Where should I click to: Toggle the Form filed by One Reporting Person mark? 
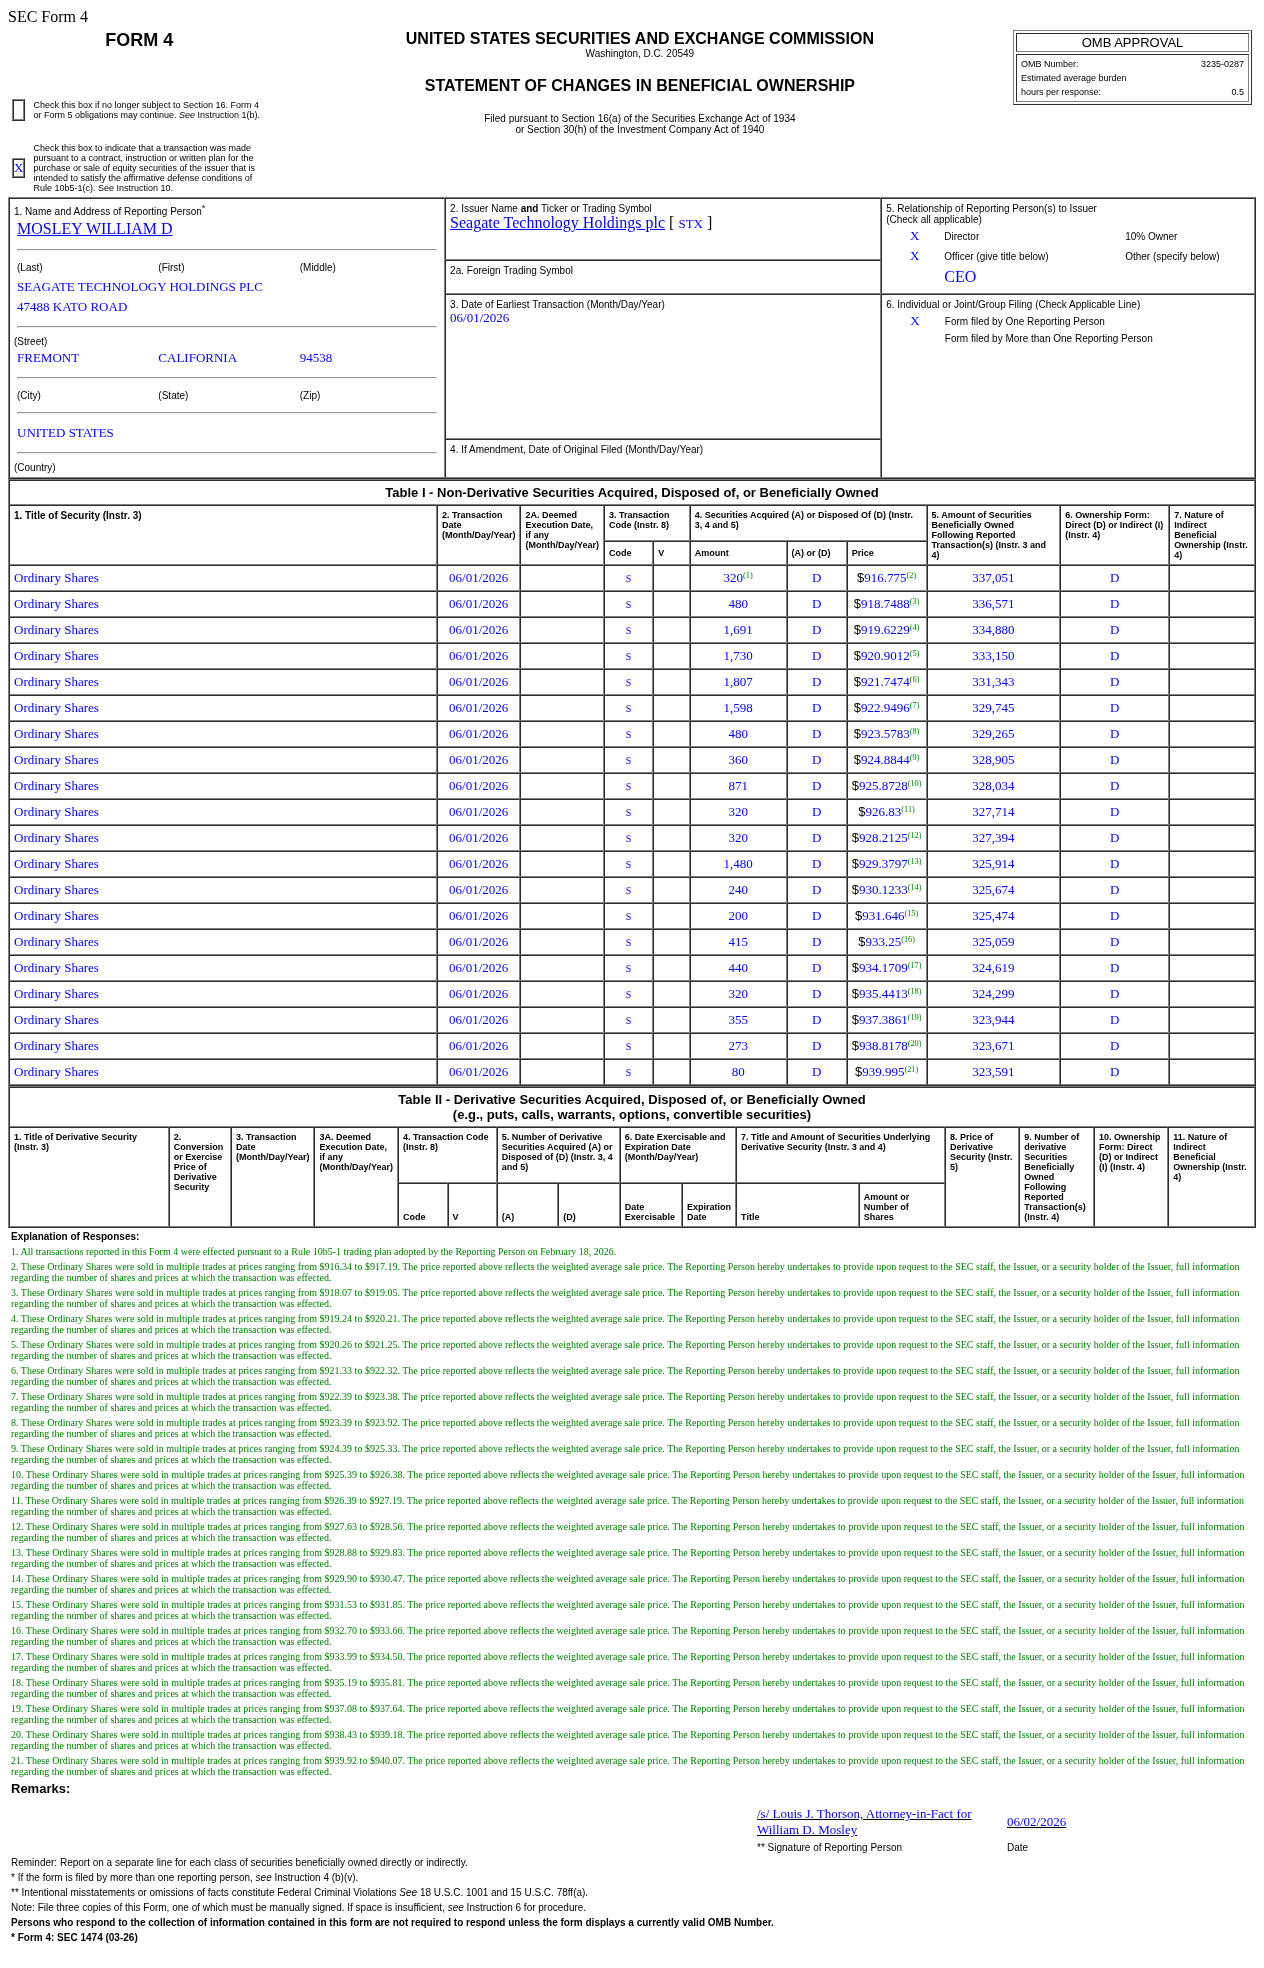pyautogui.click(x=914, y=321)
